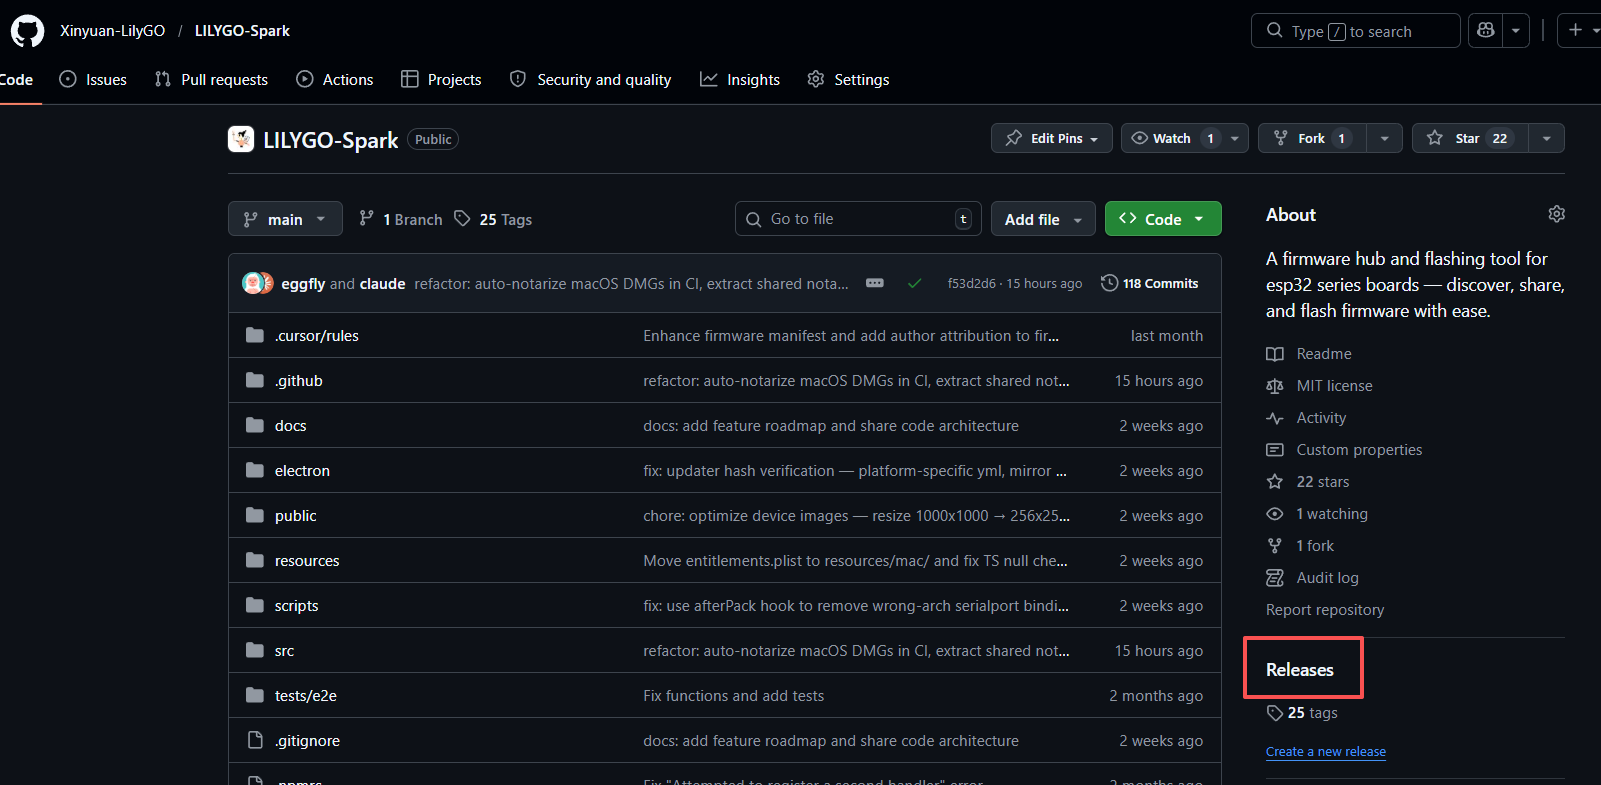1601x785 pixels.
Task: Open the .gitignore file name
Action: (x=307, y=741)
